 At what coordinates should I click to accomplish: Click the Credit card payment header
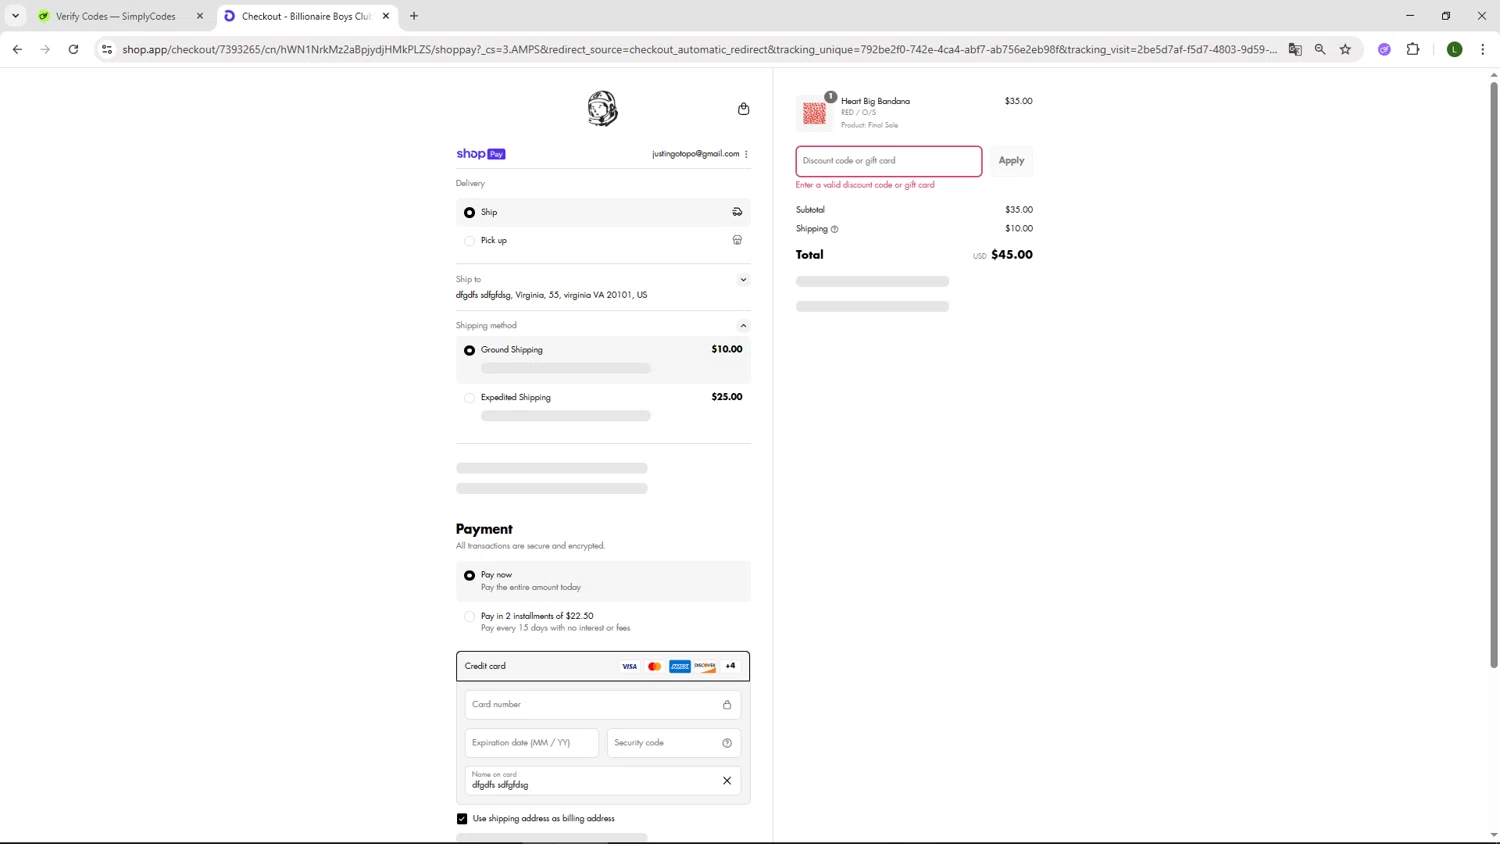coord(603,666)
